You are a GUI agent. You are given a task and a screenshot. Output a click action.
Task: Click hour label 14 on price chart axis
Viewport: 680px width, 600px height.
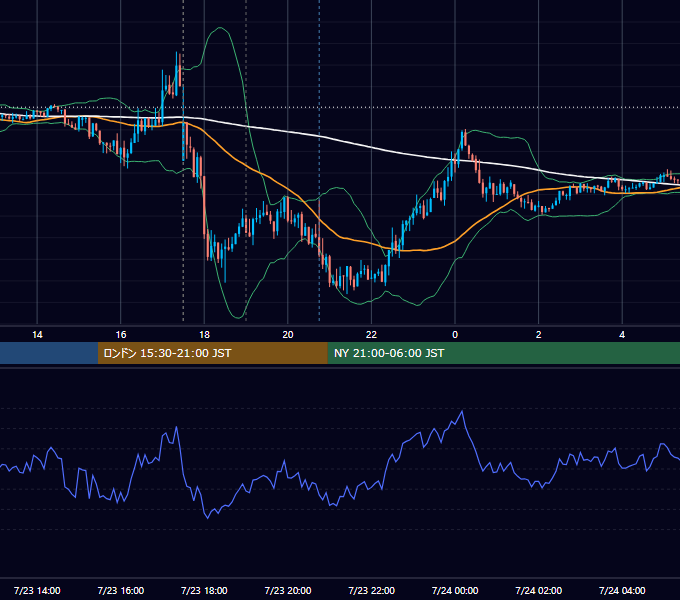pyautogui.click(x=37, y=335)
